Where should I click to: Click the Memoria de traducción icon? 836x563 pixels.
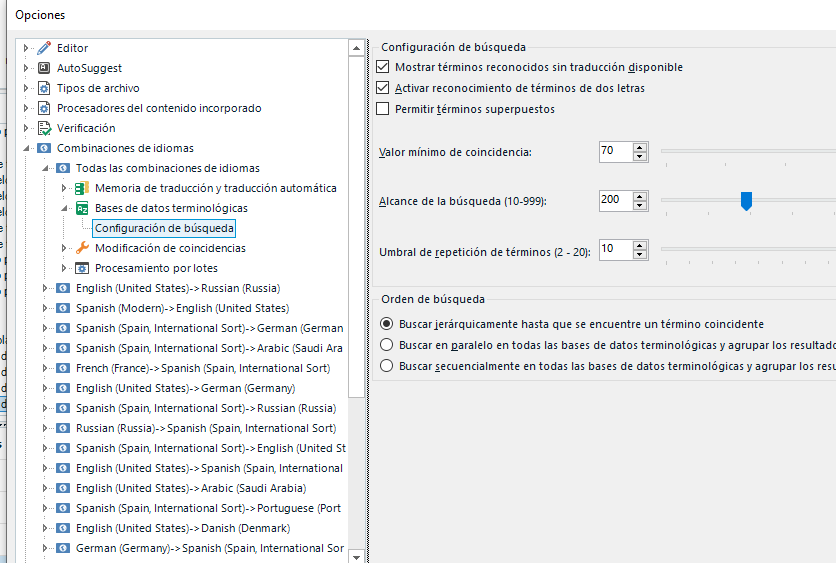coord(82,188)
